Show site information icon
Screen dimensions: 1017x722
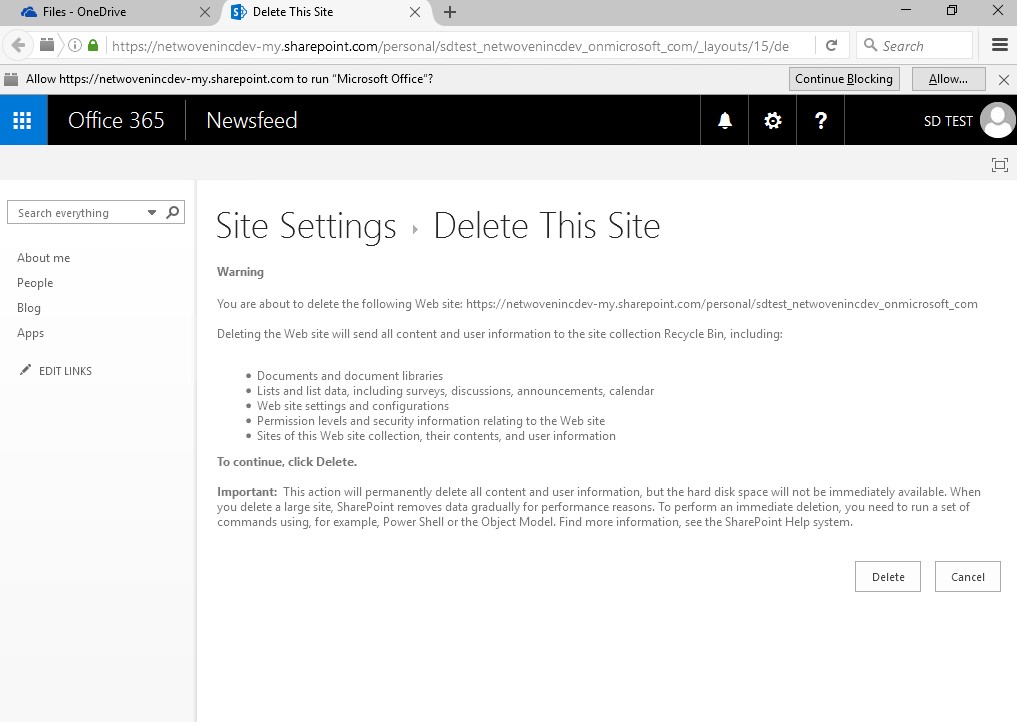(x=75, y=45)
